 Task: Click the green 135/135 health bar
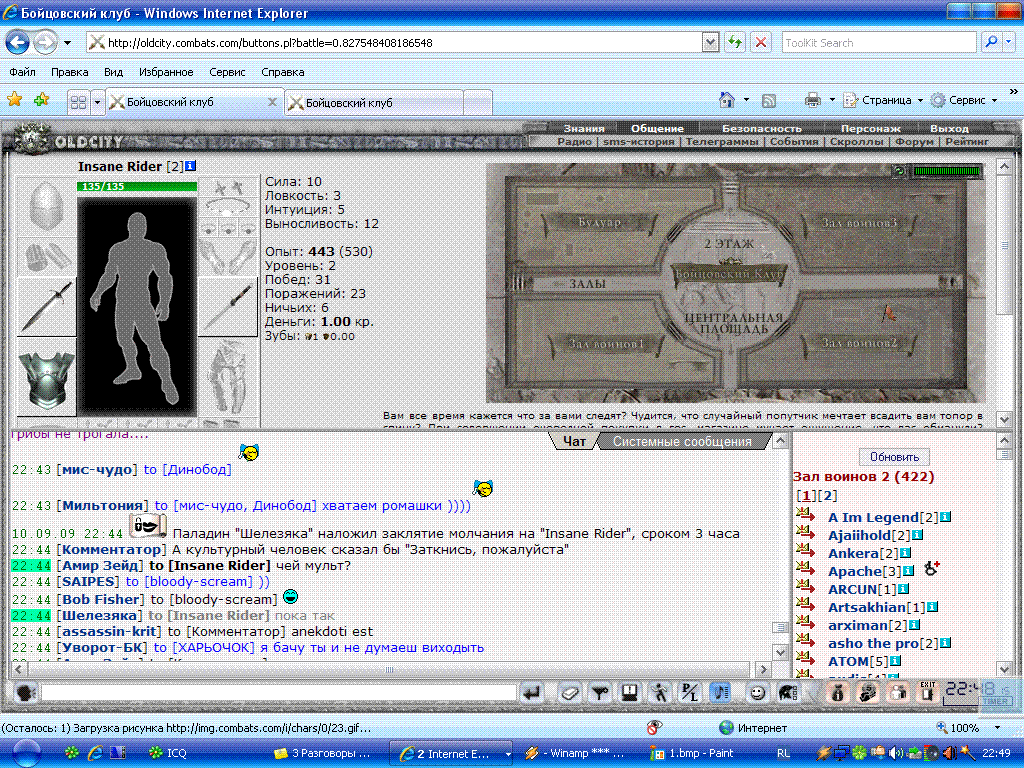(136, 186)
